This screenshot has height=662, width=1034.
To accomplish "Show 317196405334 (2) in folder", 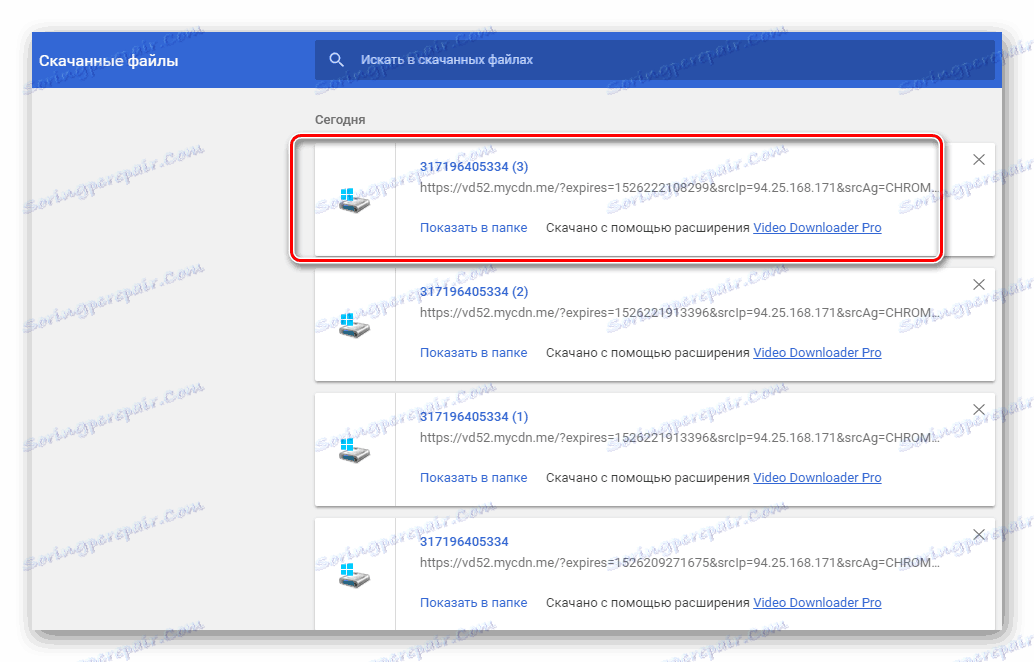I will (473, 353).
